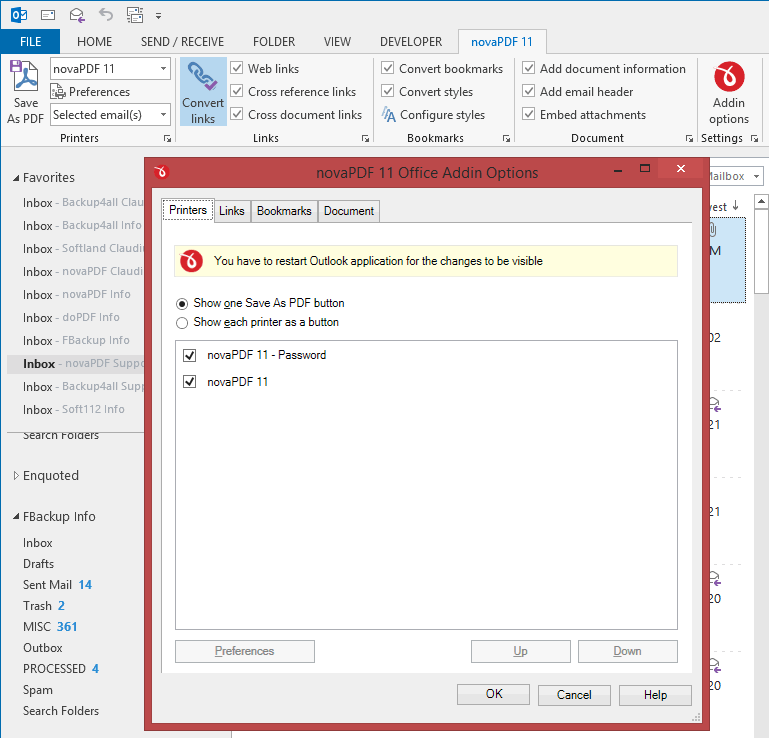Click the Convert links ribbon button
This screenshot has height=738, width=769.
point(203,92)
